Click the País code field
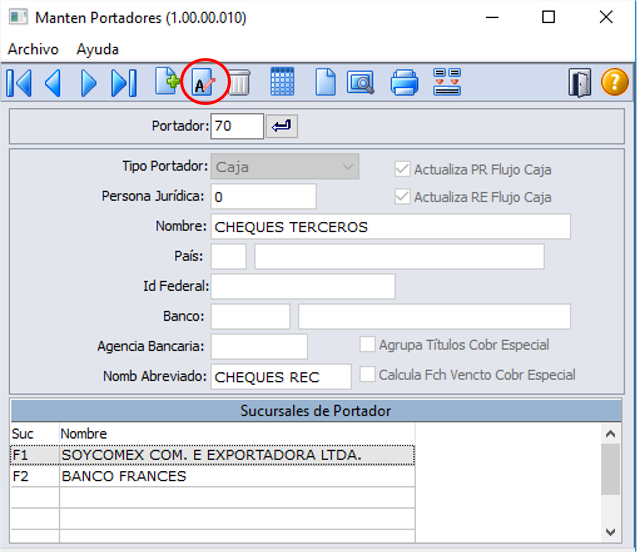The width and height of the screenshot is (637, 552). point(229,257)
